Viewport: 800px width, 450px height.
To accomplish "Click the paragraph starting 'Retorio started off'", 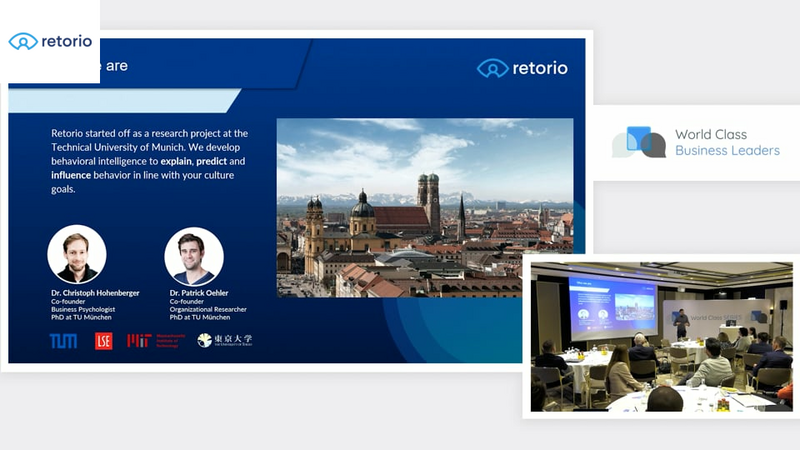I will click(x=149, y=161).
